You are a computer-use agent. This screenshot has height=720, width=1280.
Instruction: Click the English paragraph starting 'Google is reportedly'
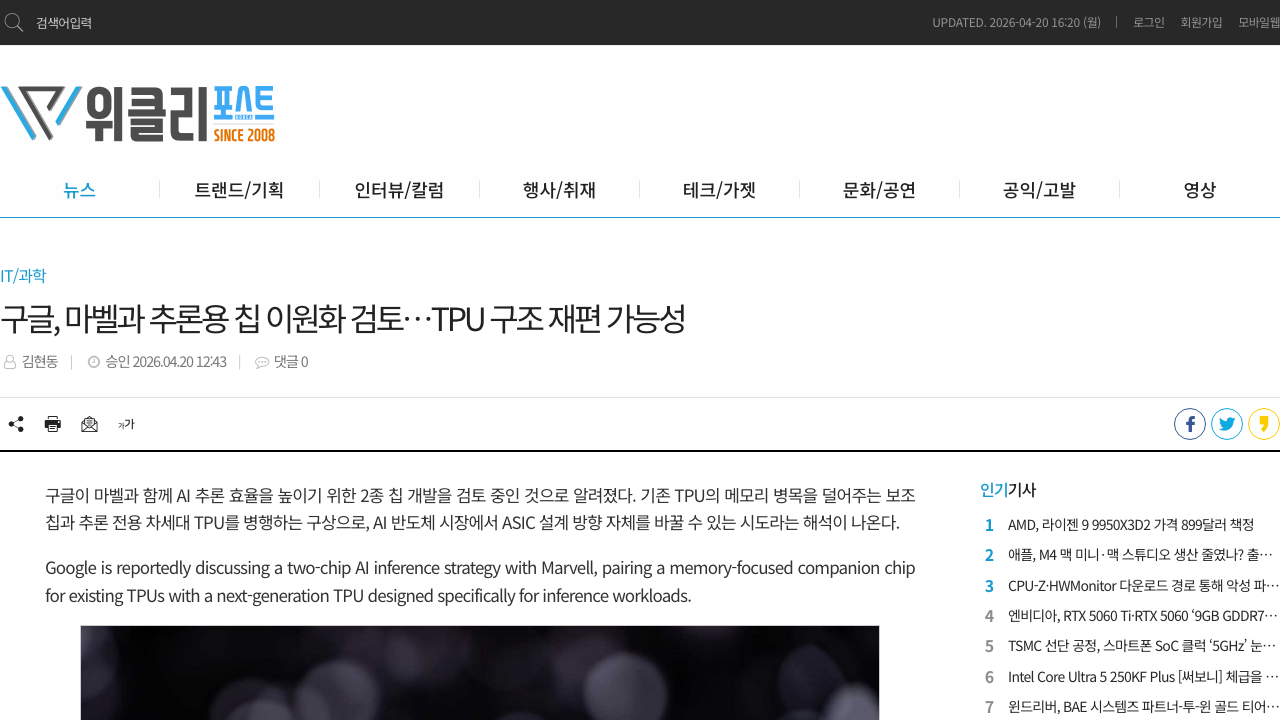coord(480,582)
